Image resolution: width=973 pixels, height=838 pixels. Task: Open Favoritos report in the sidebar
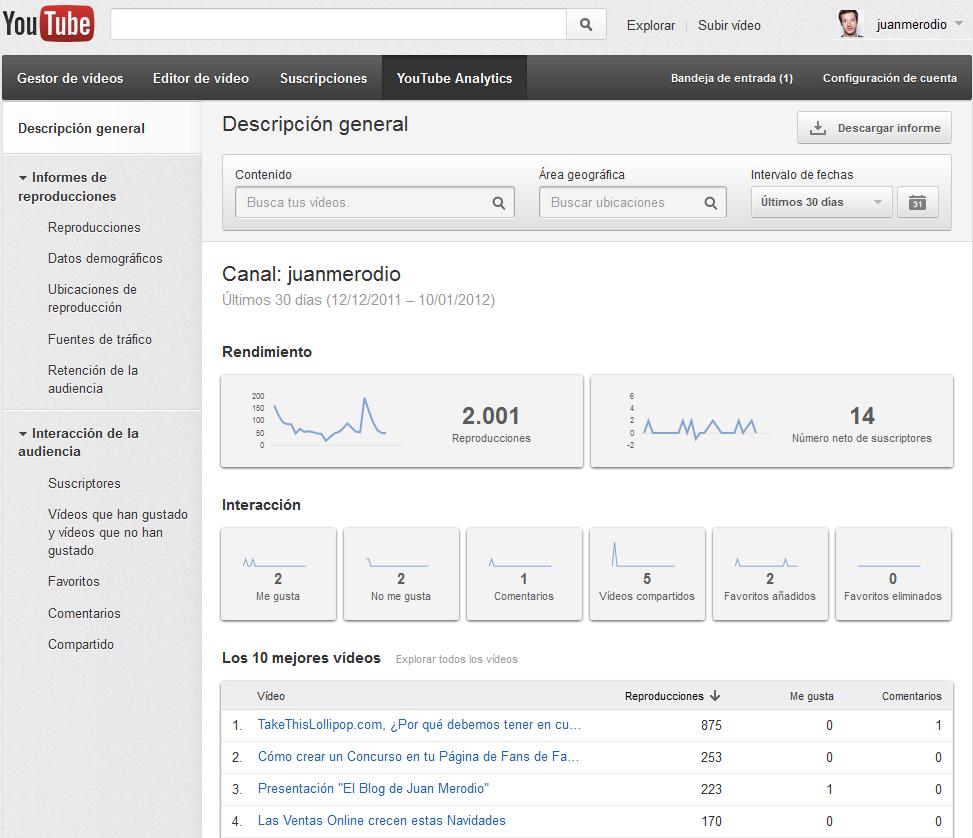point(74,582)
